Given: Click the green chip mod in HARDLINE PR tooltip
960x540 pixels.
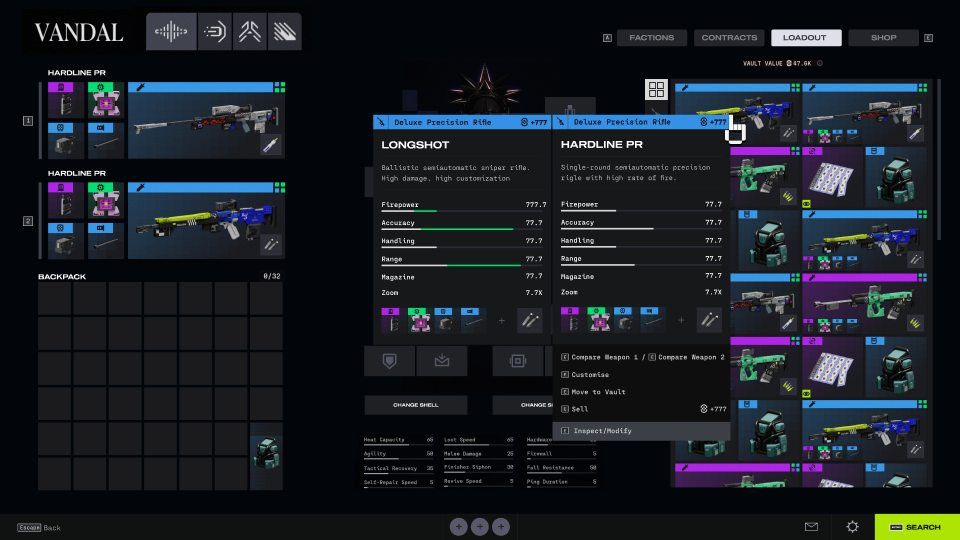Looking at the screenshot, I should pos(596,320).
